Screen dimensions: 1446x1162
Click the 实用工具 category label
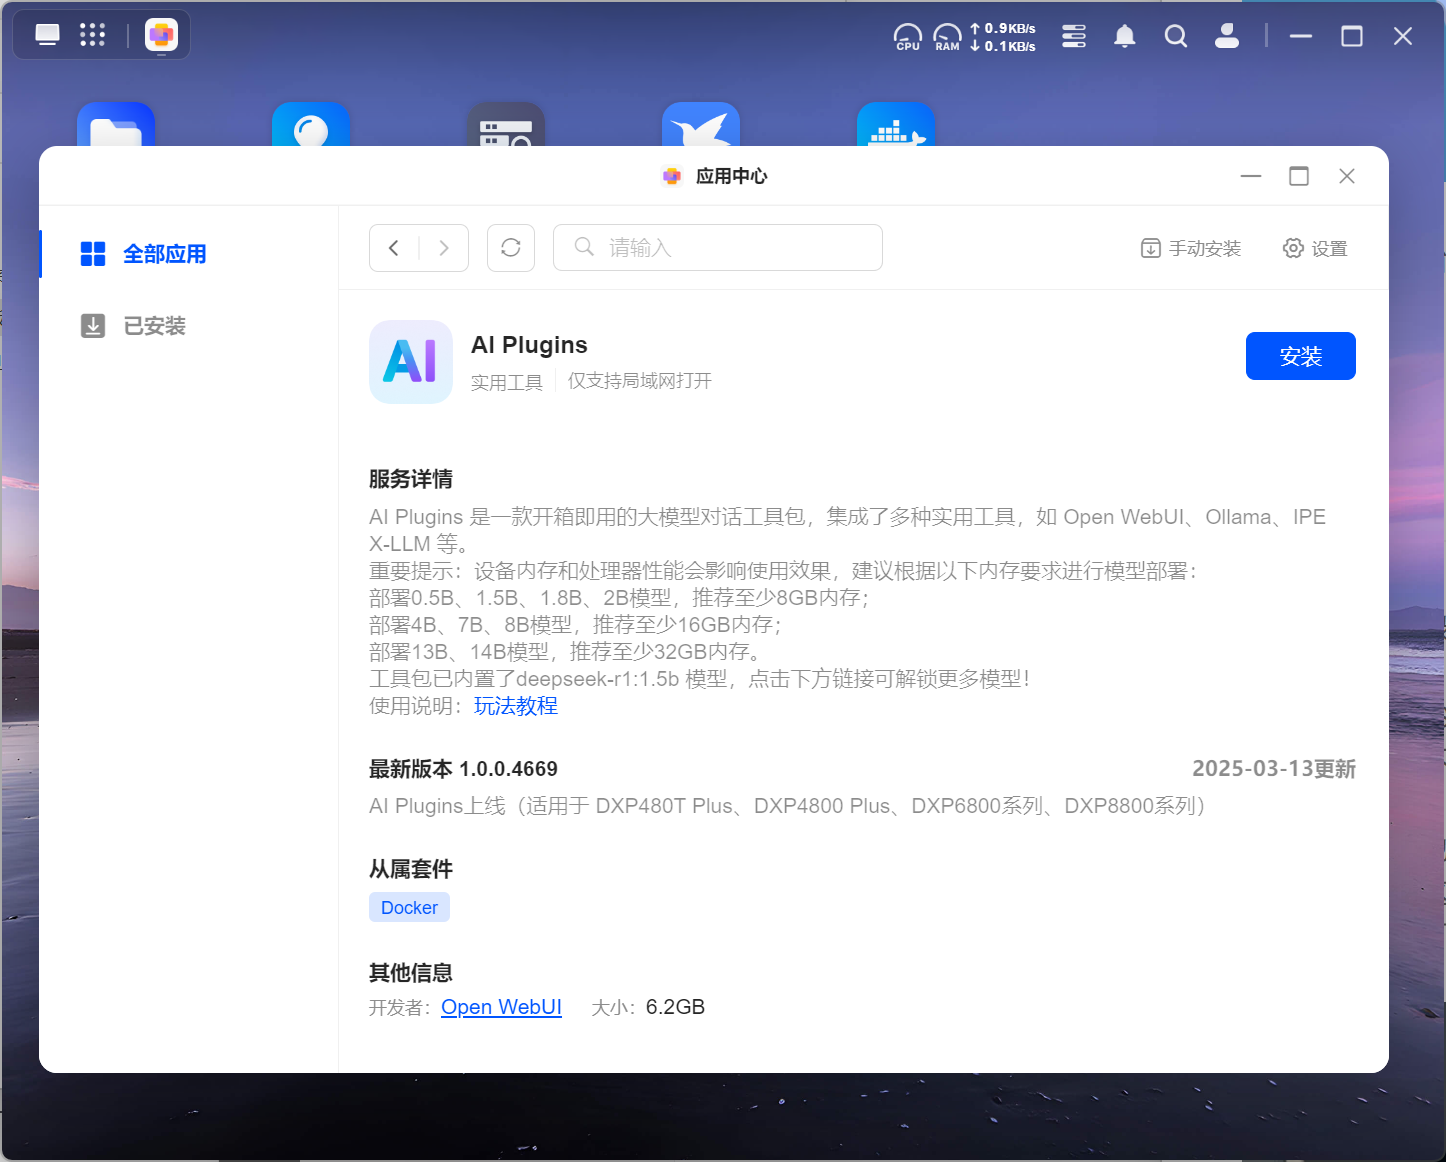point(507,382)
